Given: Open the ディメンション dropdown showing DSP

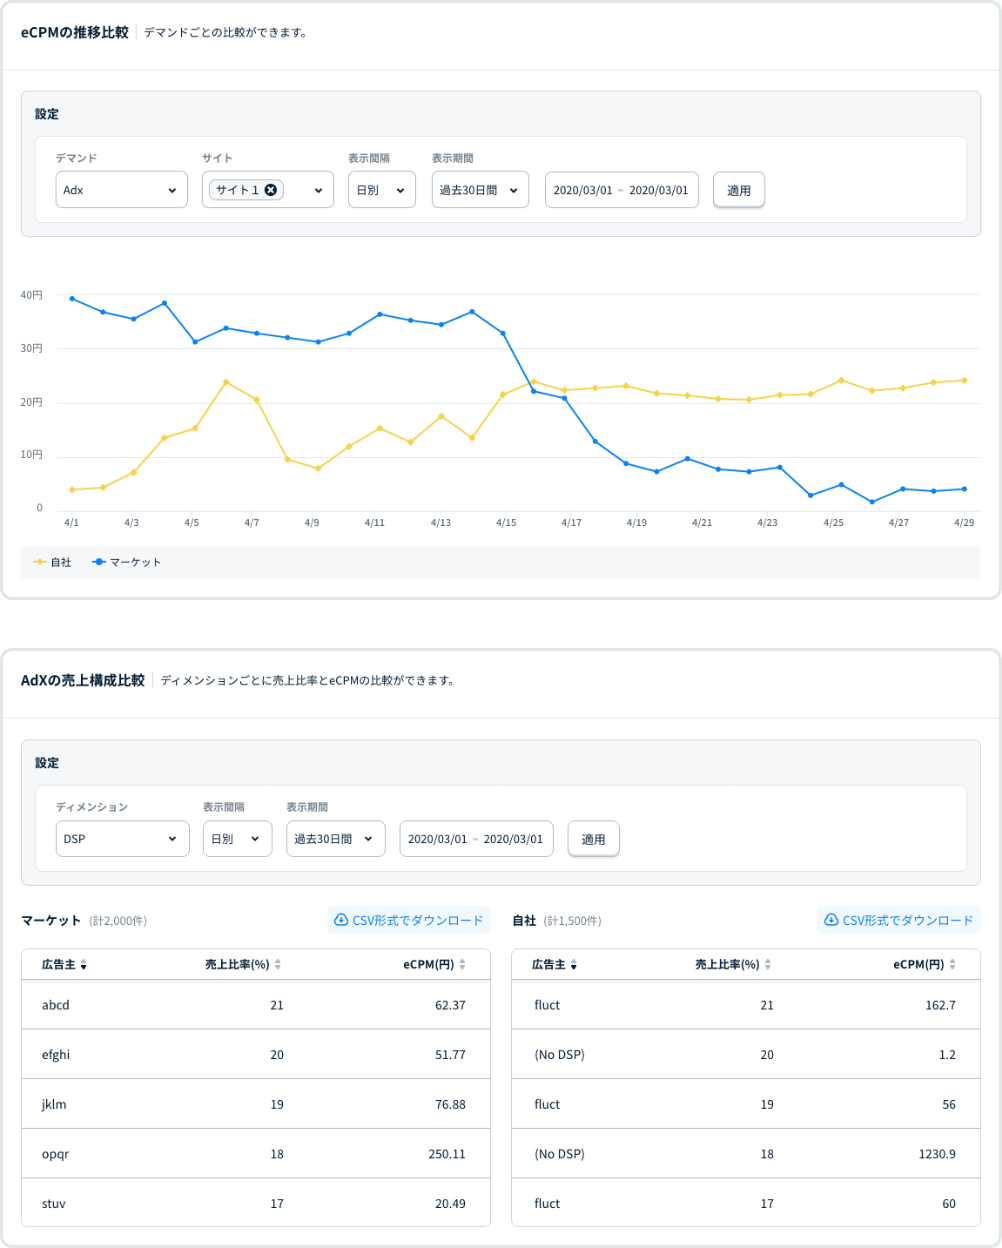Looking at the screenshot, I should point(122,839).
